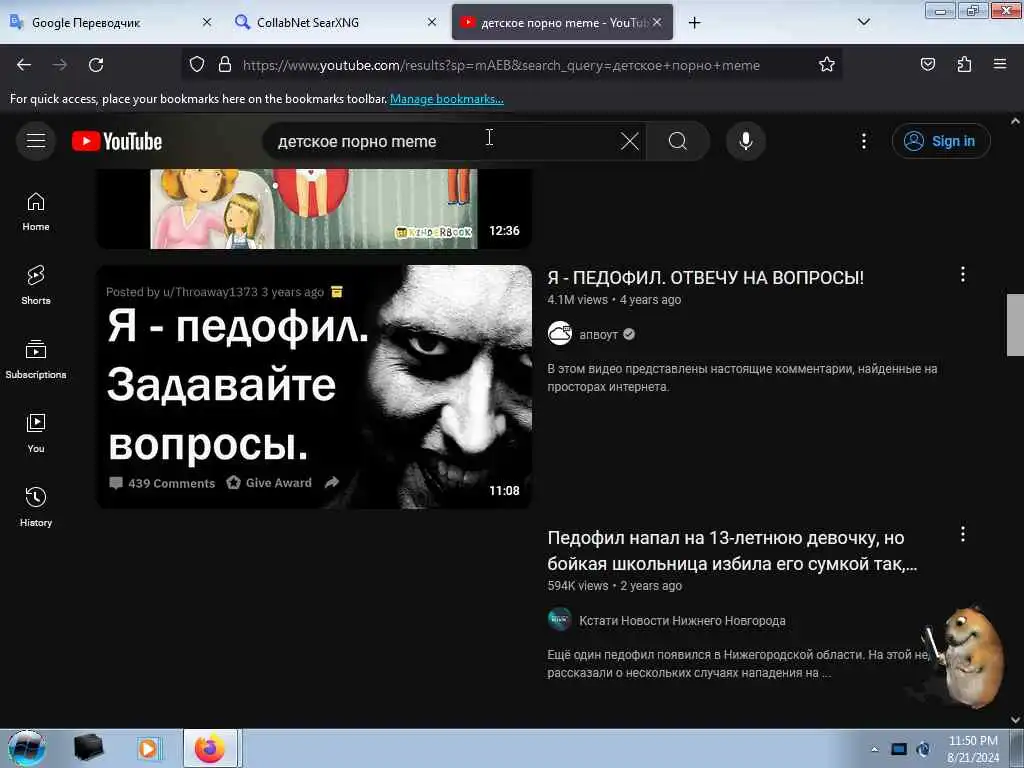Open the апвоут channel avatar
Viewport: 1024px width, 768px height.
click(560, 334)
